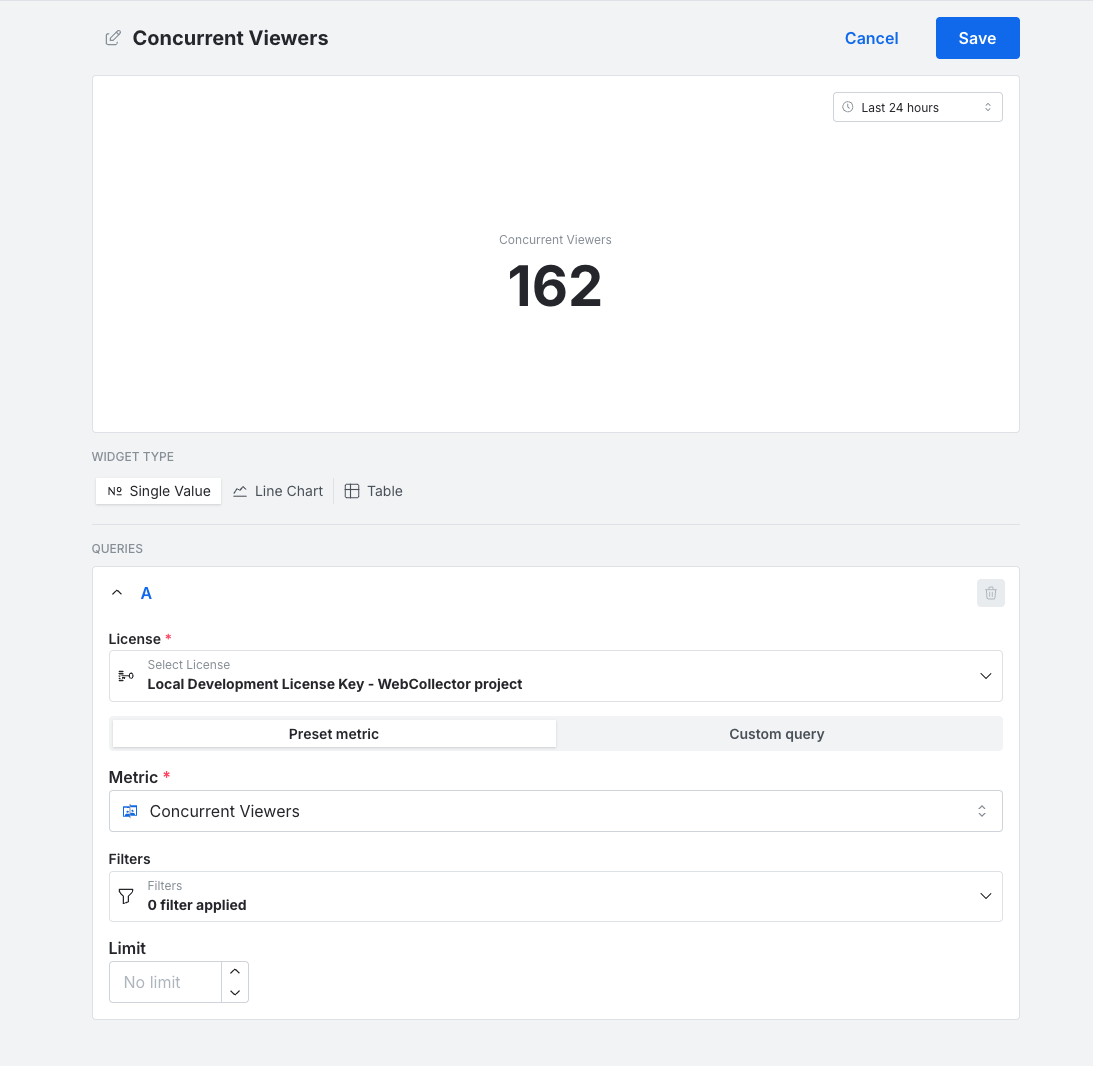Click the funnel icon in the Filters field
Image resolution: width=1093 pixels, height=1066 pixels.
(126, 897)
